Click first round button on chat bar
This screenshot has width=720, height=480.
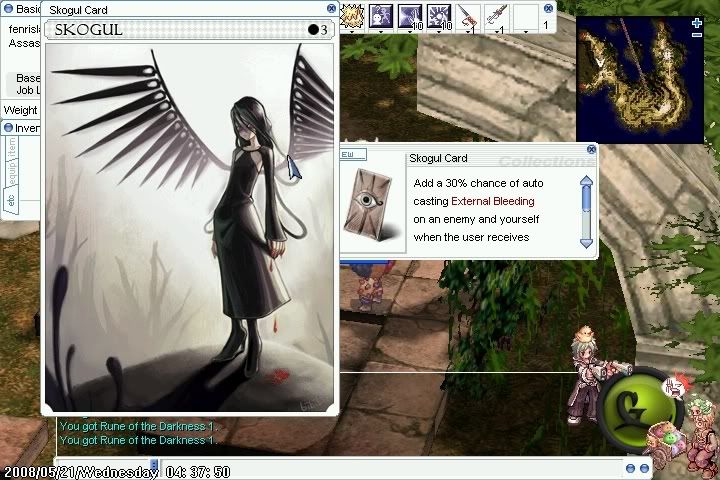point(630,469)
